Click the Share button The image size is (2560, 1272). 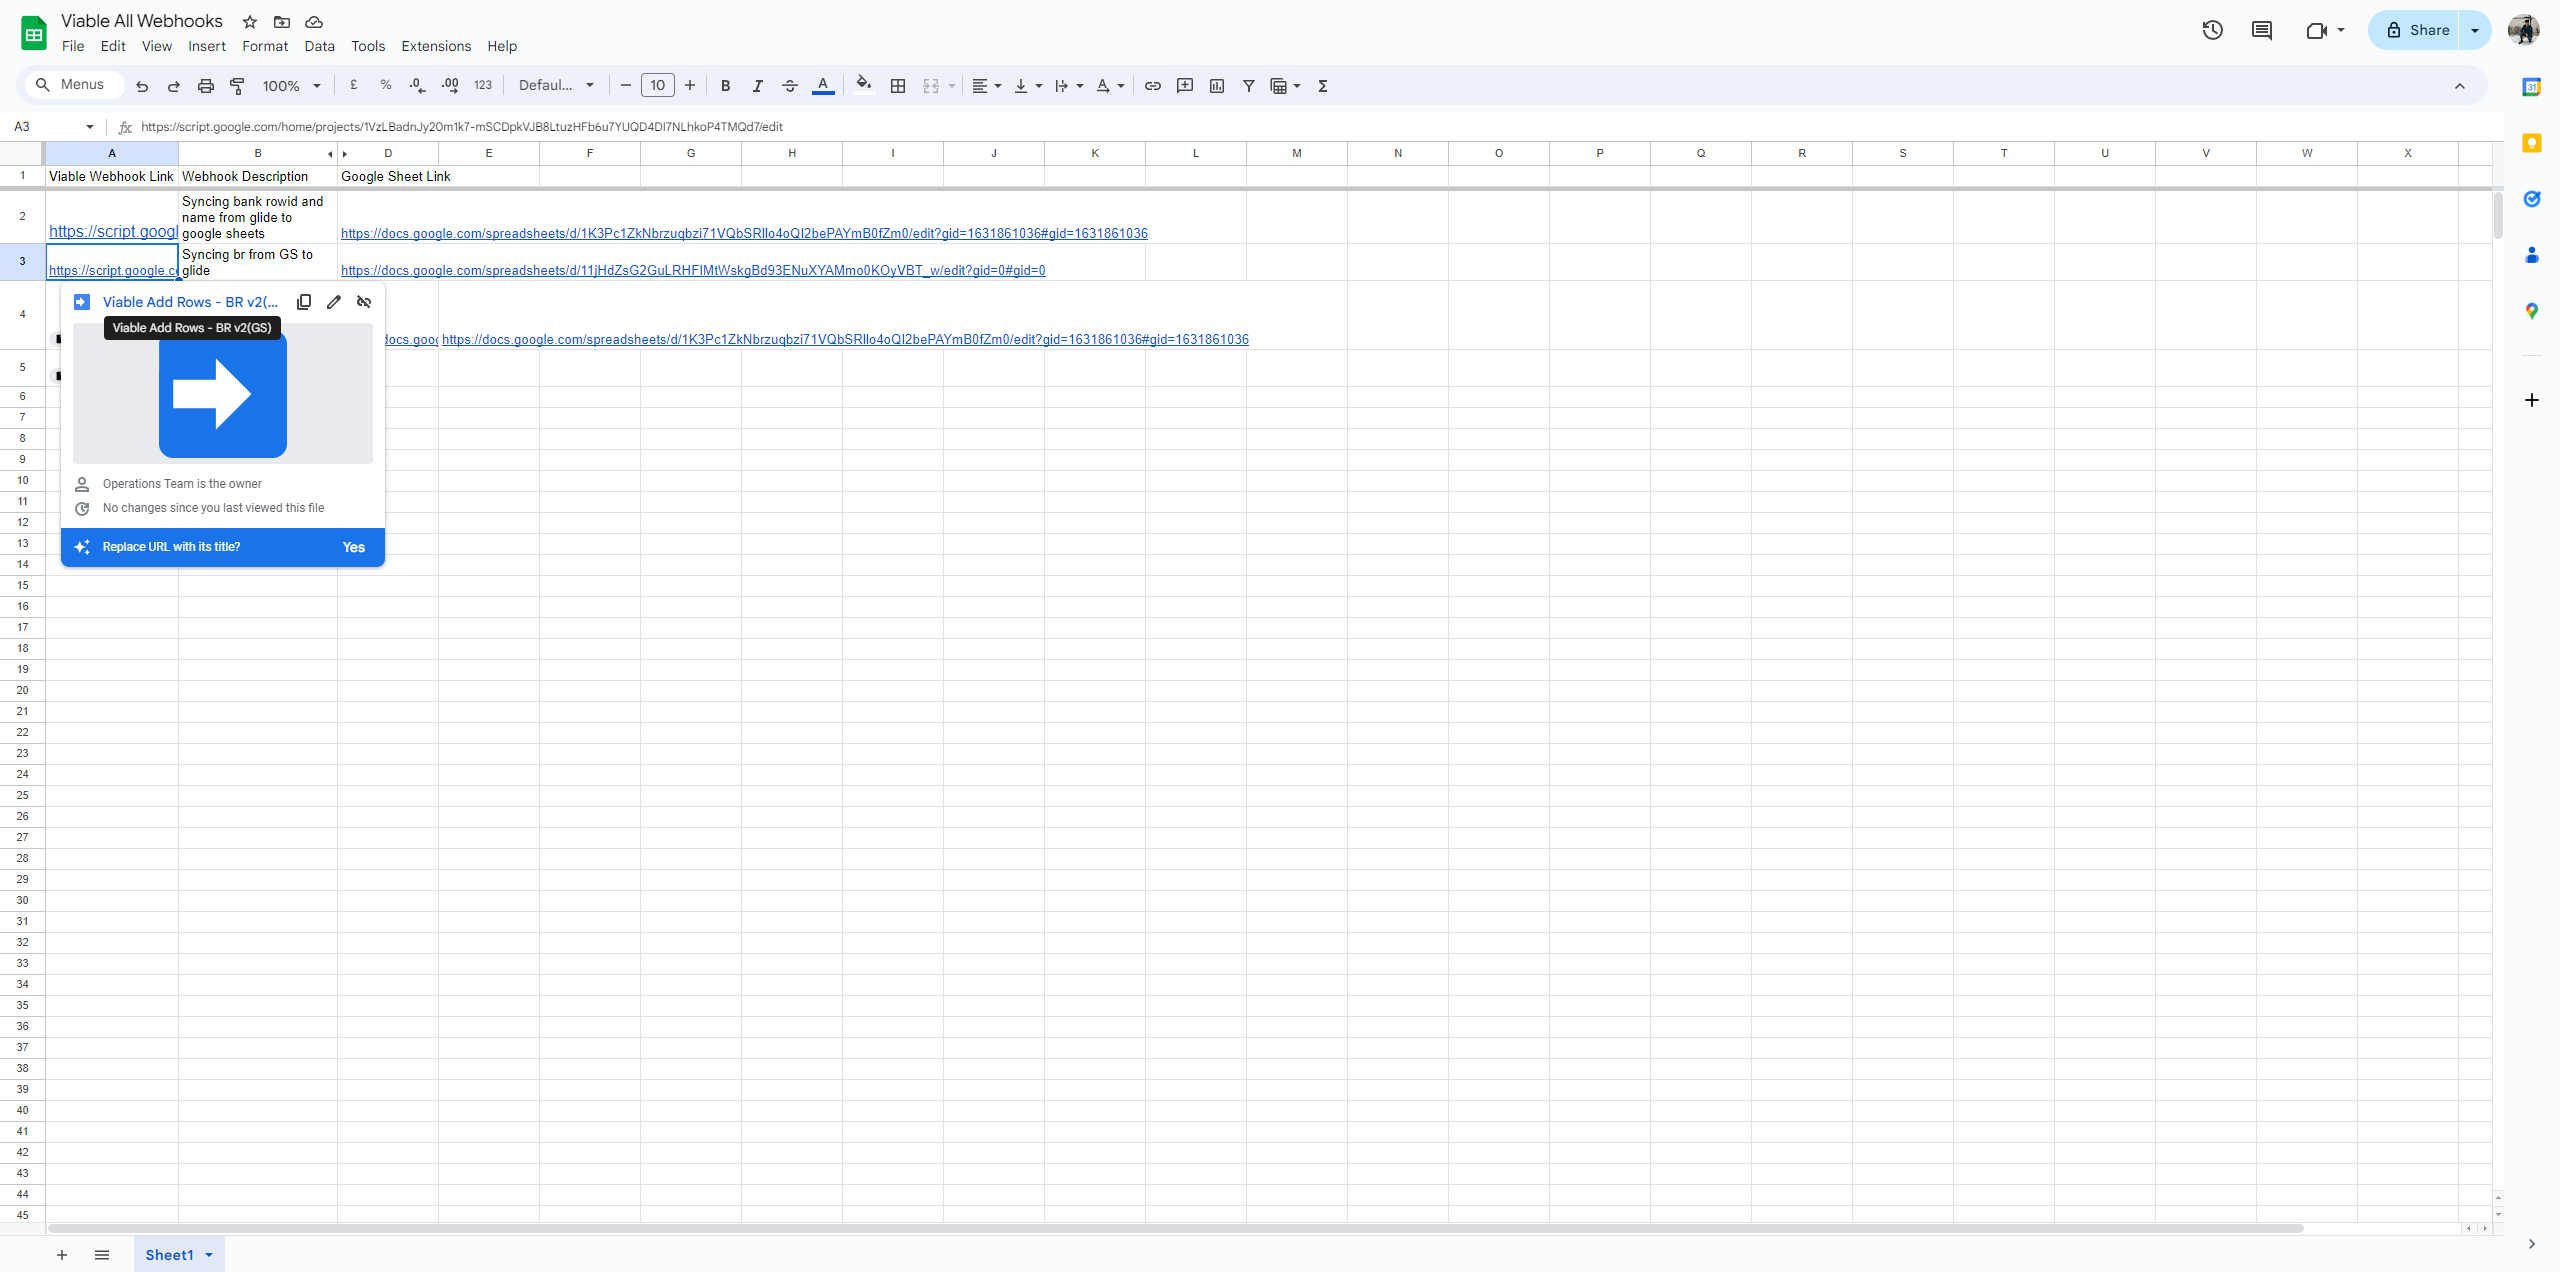point(2416,30)
